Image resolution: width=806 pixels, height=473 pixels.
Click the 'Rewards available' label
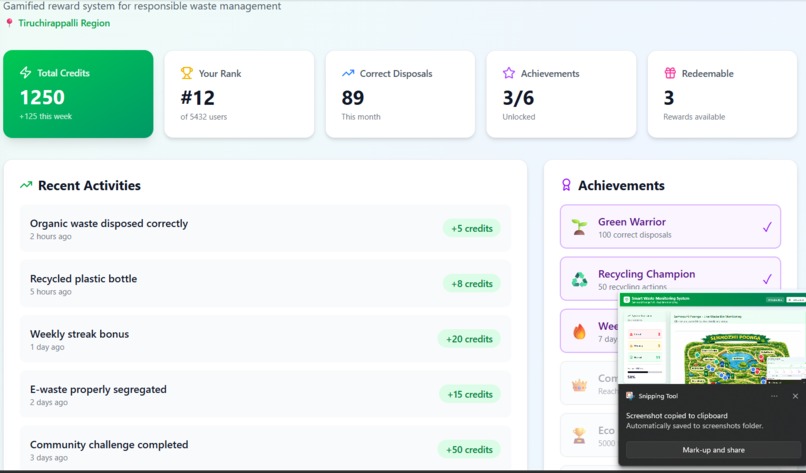point(694,117)
